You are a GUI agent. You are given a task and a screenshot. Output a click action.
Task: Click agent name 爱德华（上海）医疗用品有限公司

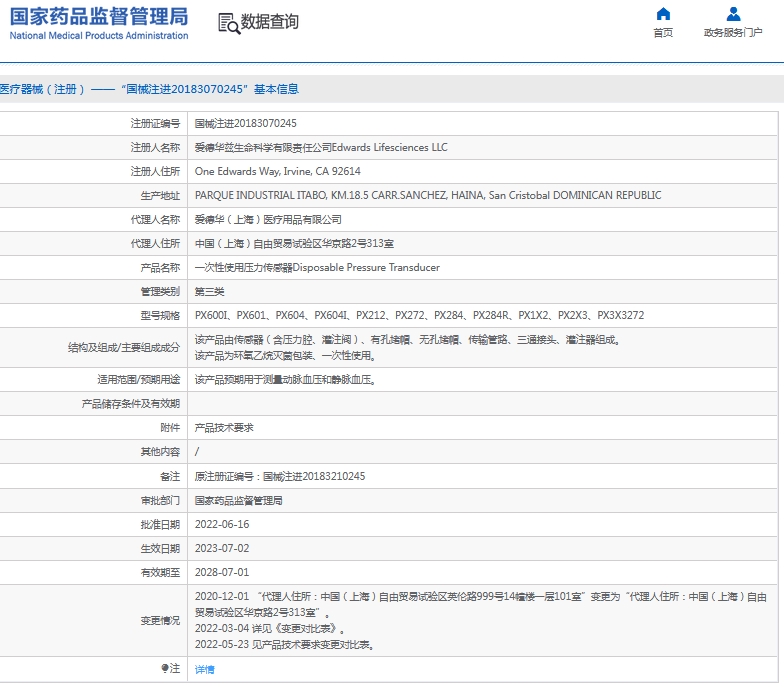pyautogui.click(x=268, y=220)
